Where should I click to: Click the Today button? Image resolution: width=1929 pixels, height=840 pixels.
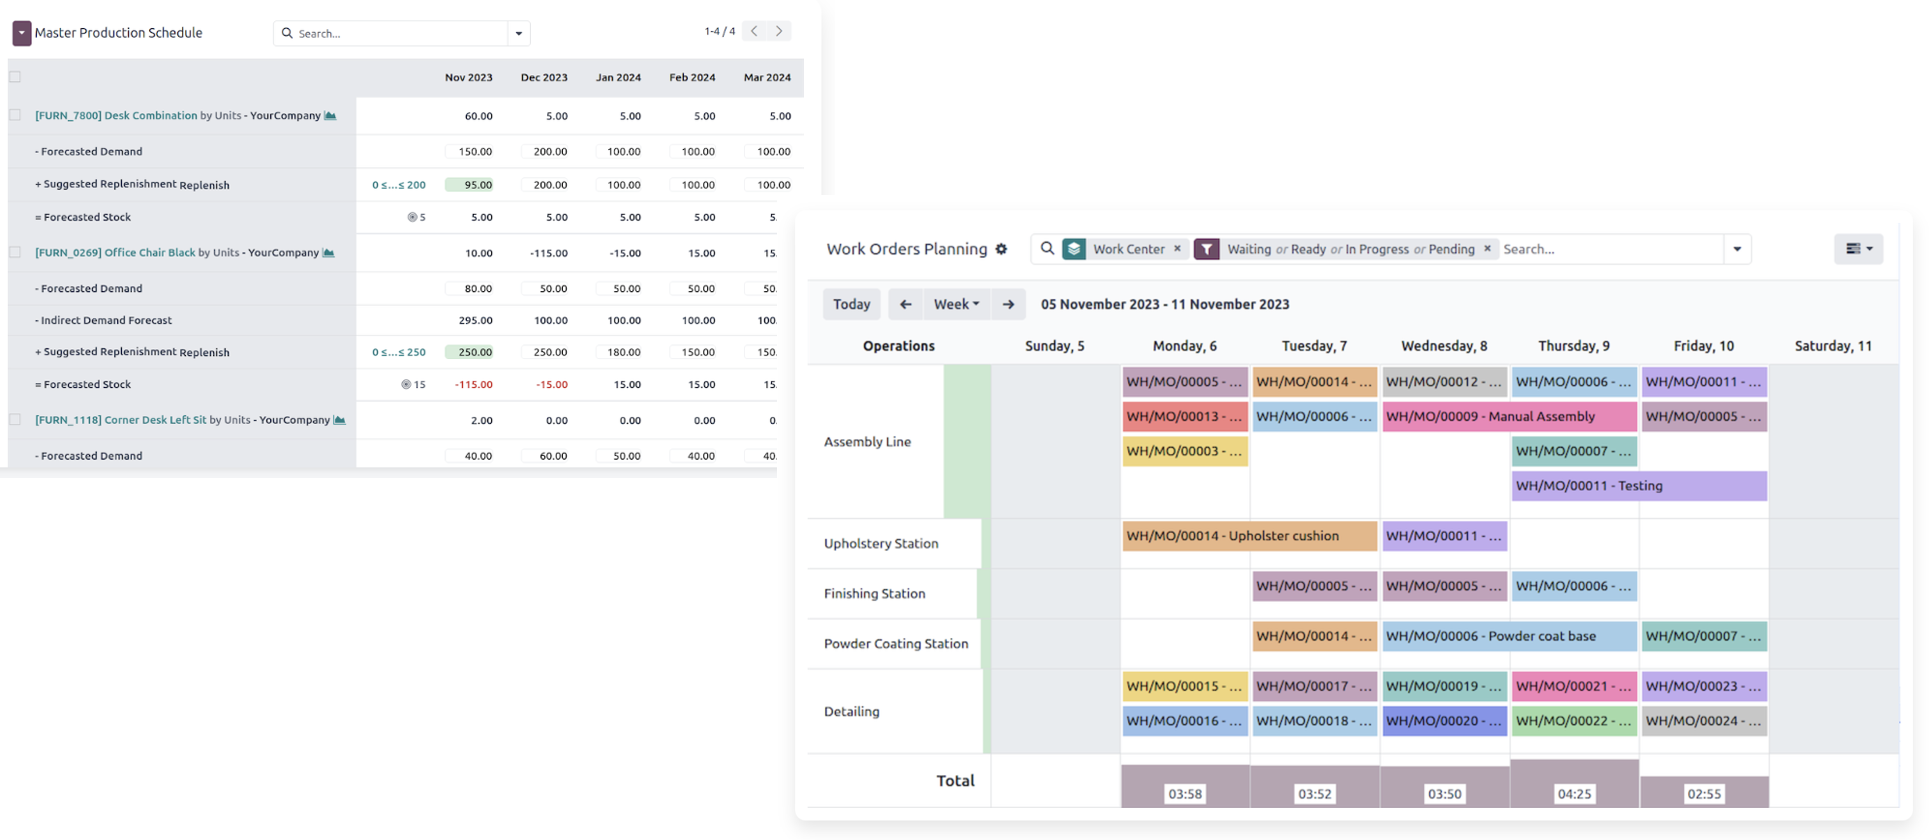851,304
